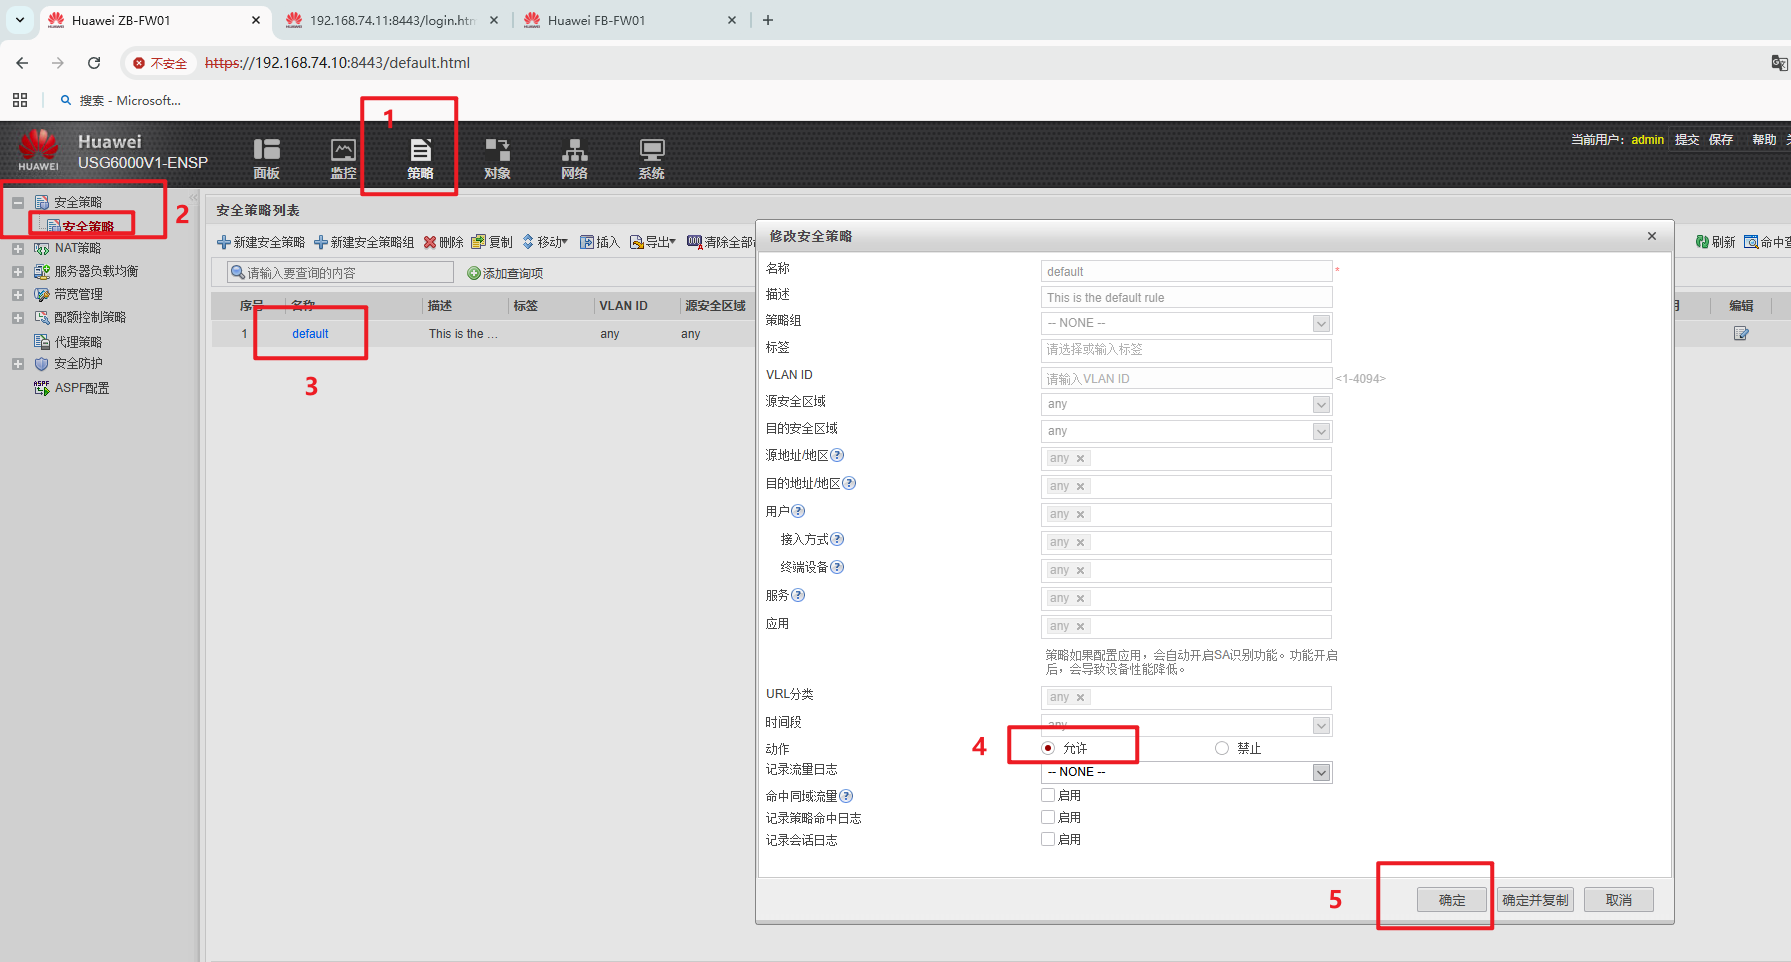Image resolution: width=1791 pixels, height=962 pixels.
Task: Open the 对象 objects icon
Action: [x=497, y=158]
